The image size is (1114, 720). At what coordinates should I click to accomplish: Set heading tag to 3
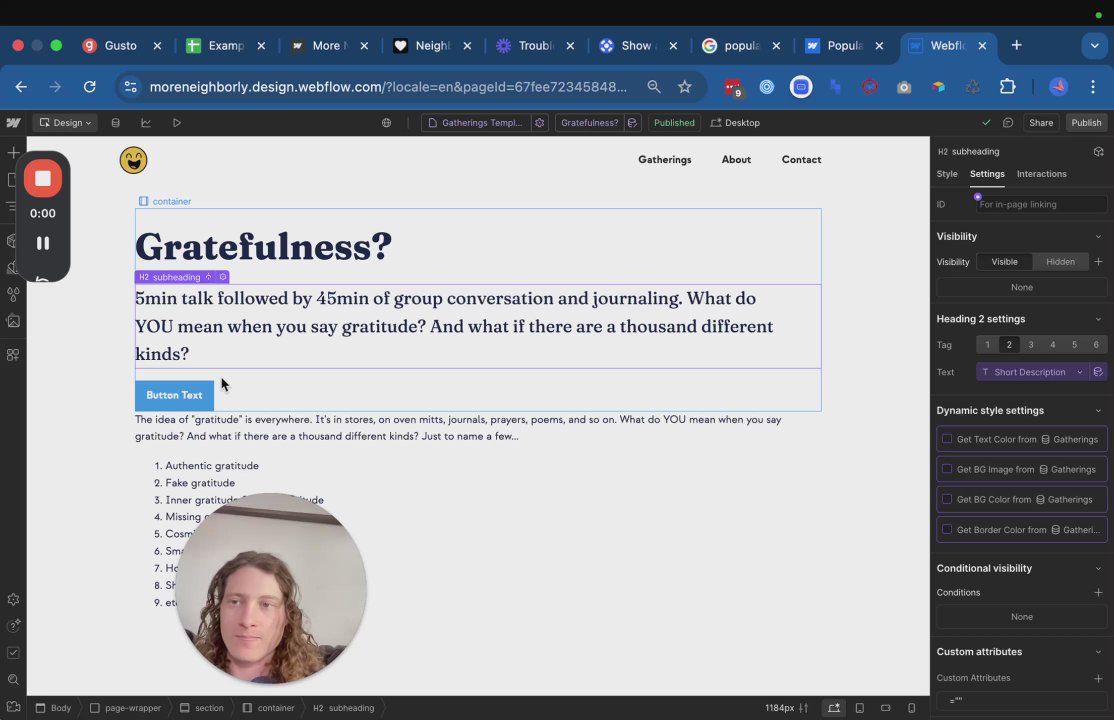tap(1031, 345)
